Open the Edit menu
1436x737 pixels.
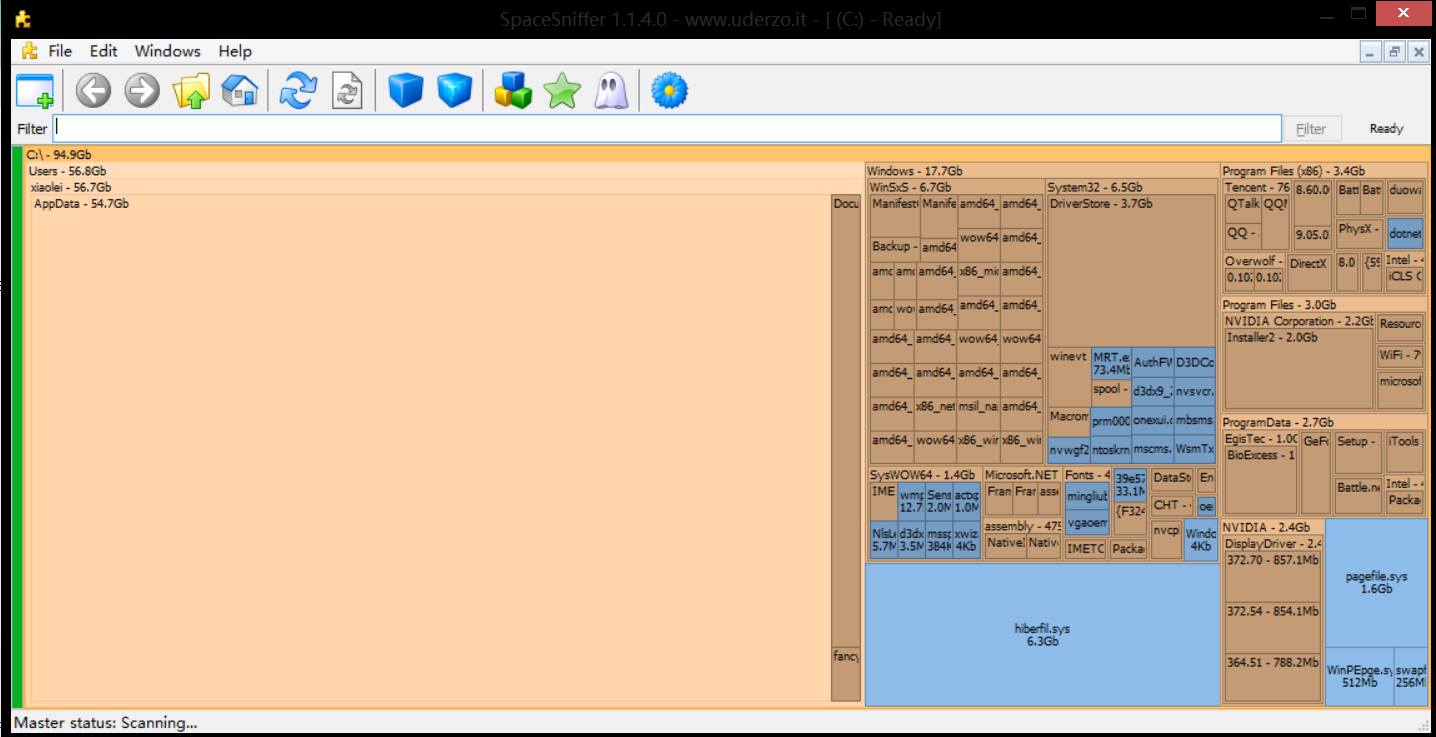(x=104, y=51)
